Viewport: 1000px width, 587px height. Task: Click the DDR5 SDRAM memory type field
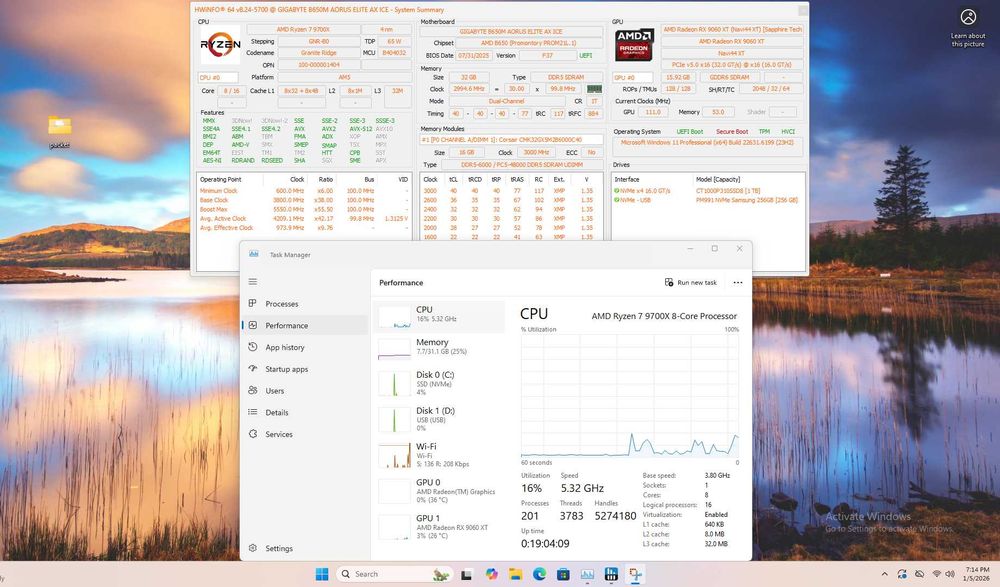pyautogui.click(x=566, y=77)
